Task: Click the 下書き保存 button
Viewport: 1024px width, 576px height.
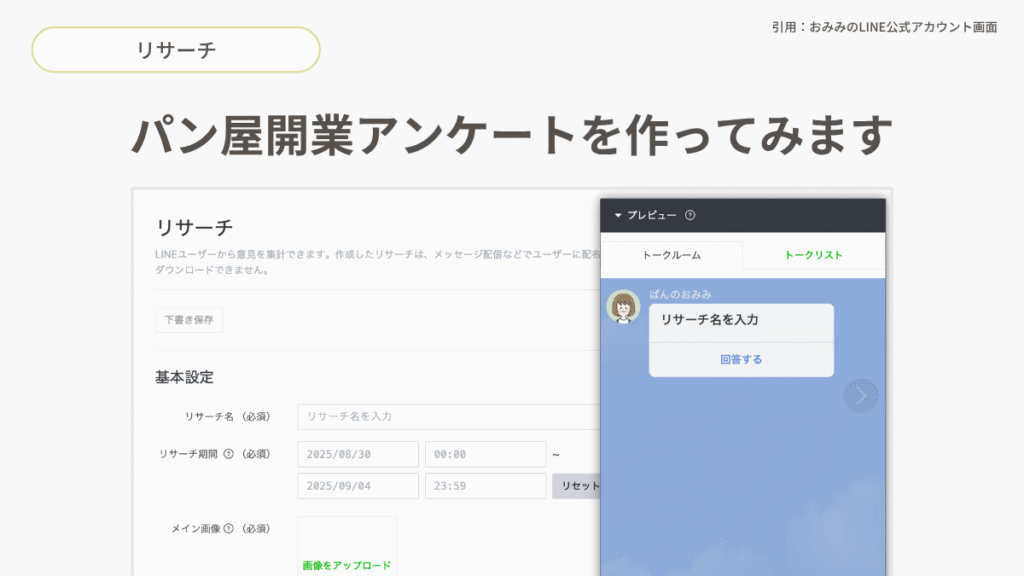Action: [189, 320]
